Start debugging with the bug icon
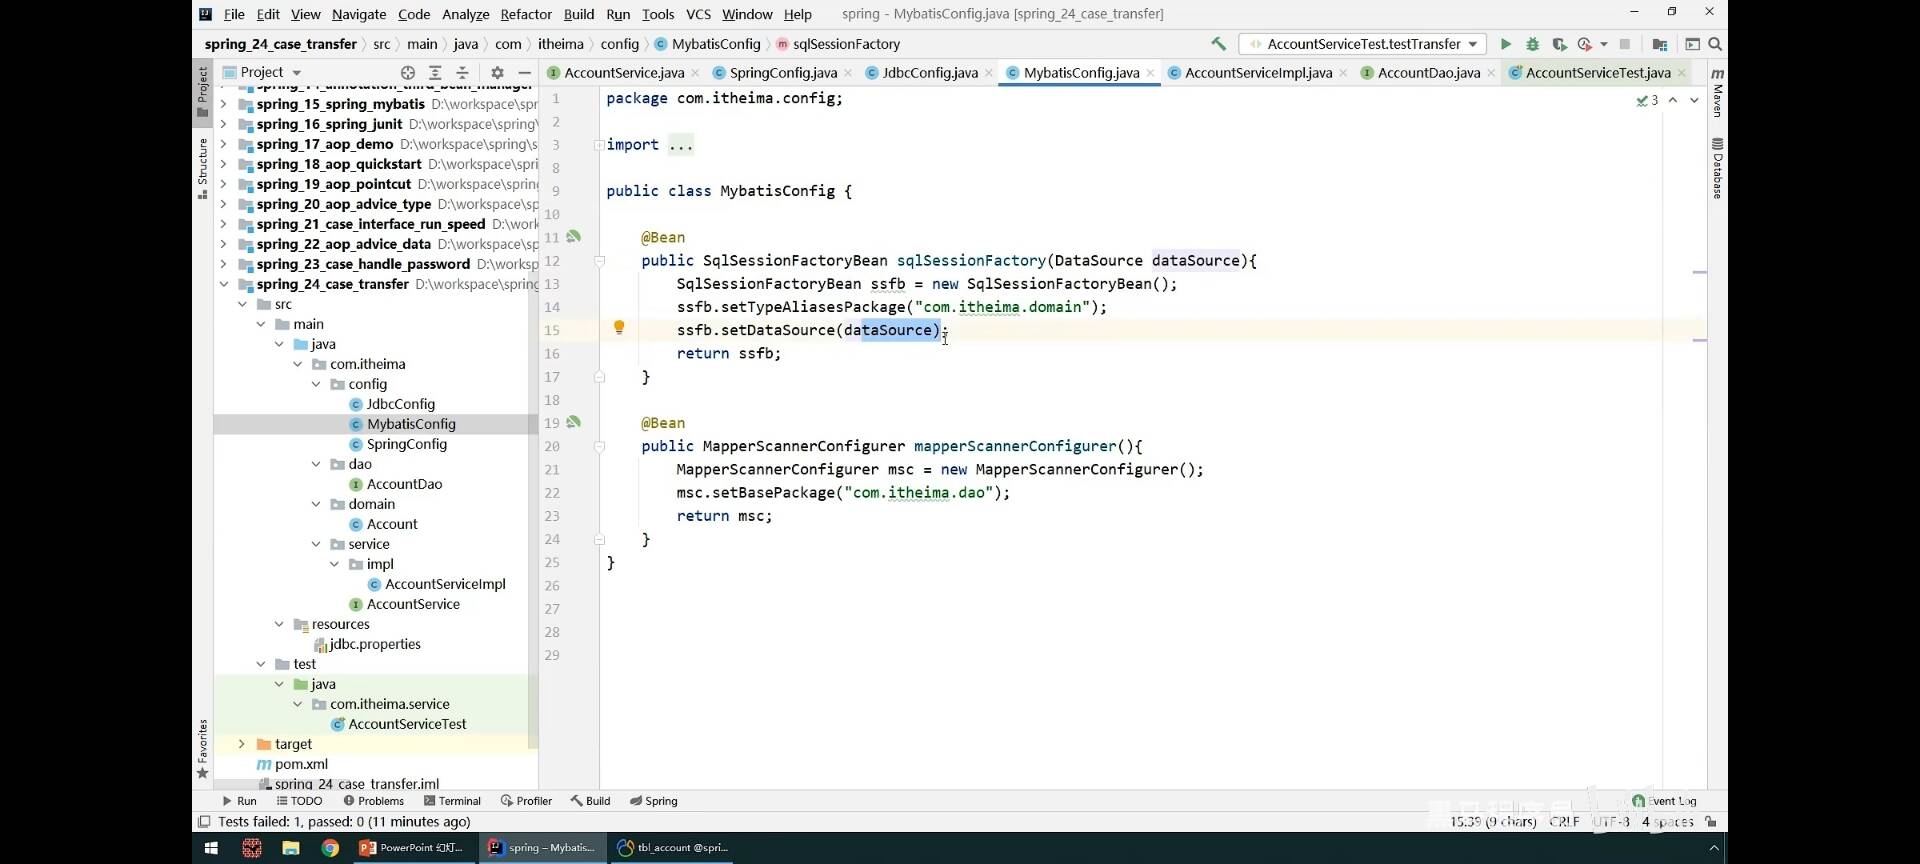Image resolution: width=1920 pixels, height=864 pixels. [x=1532, y=44]
